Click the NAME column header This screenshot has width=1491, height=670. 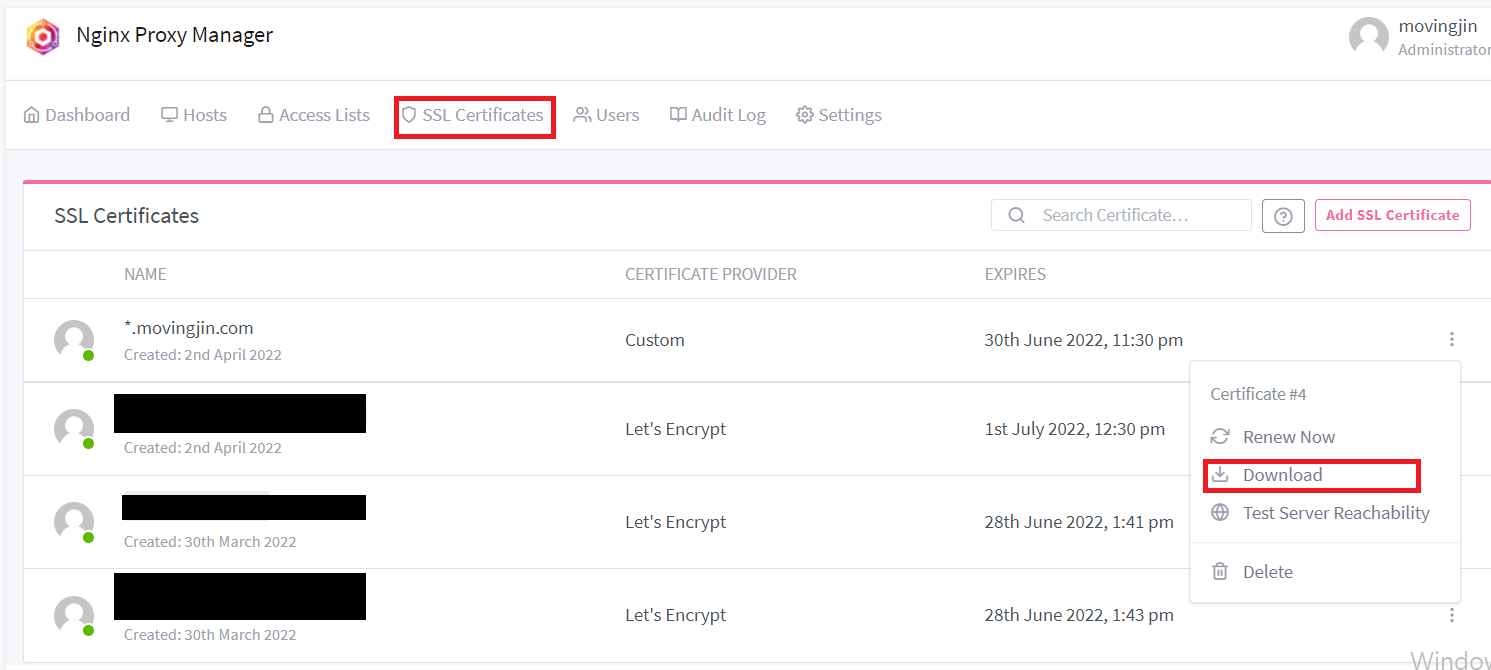(145, 274)
